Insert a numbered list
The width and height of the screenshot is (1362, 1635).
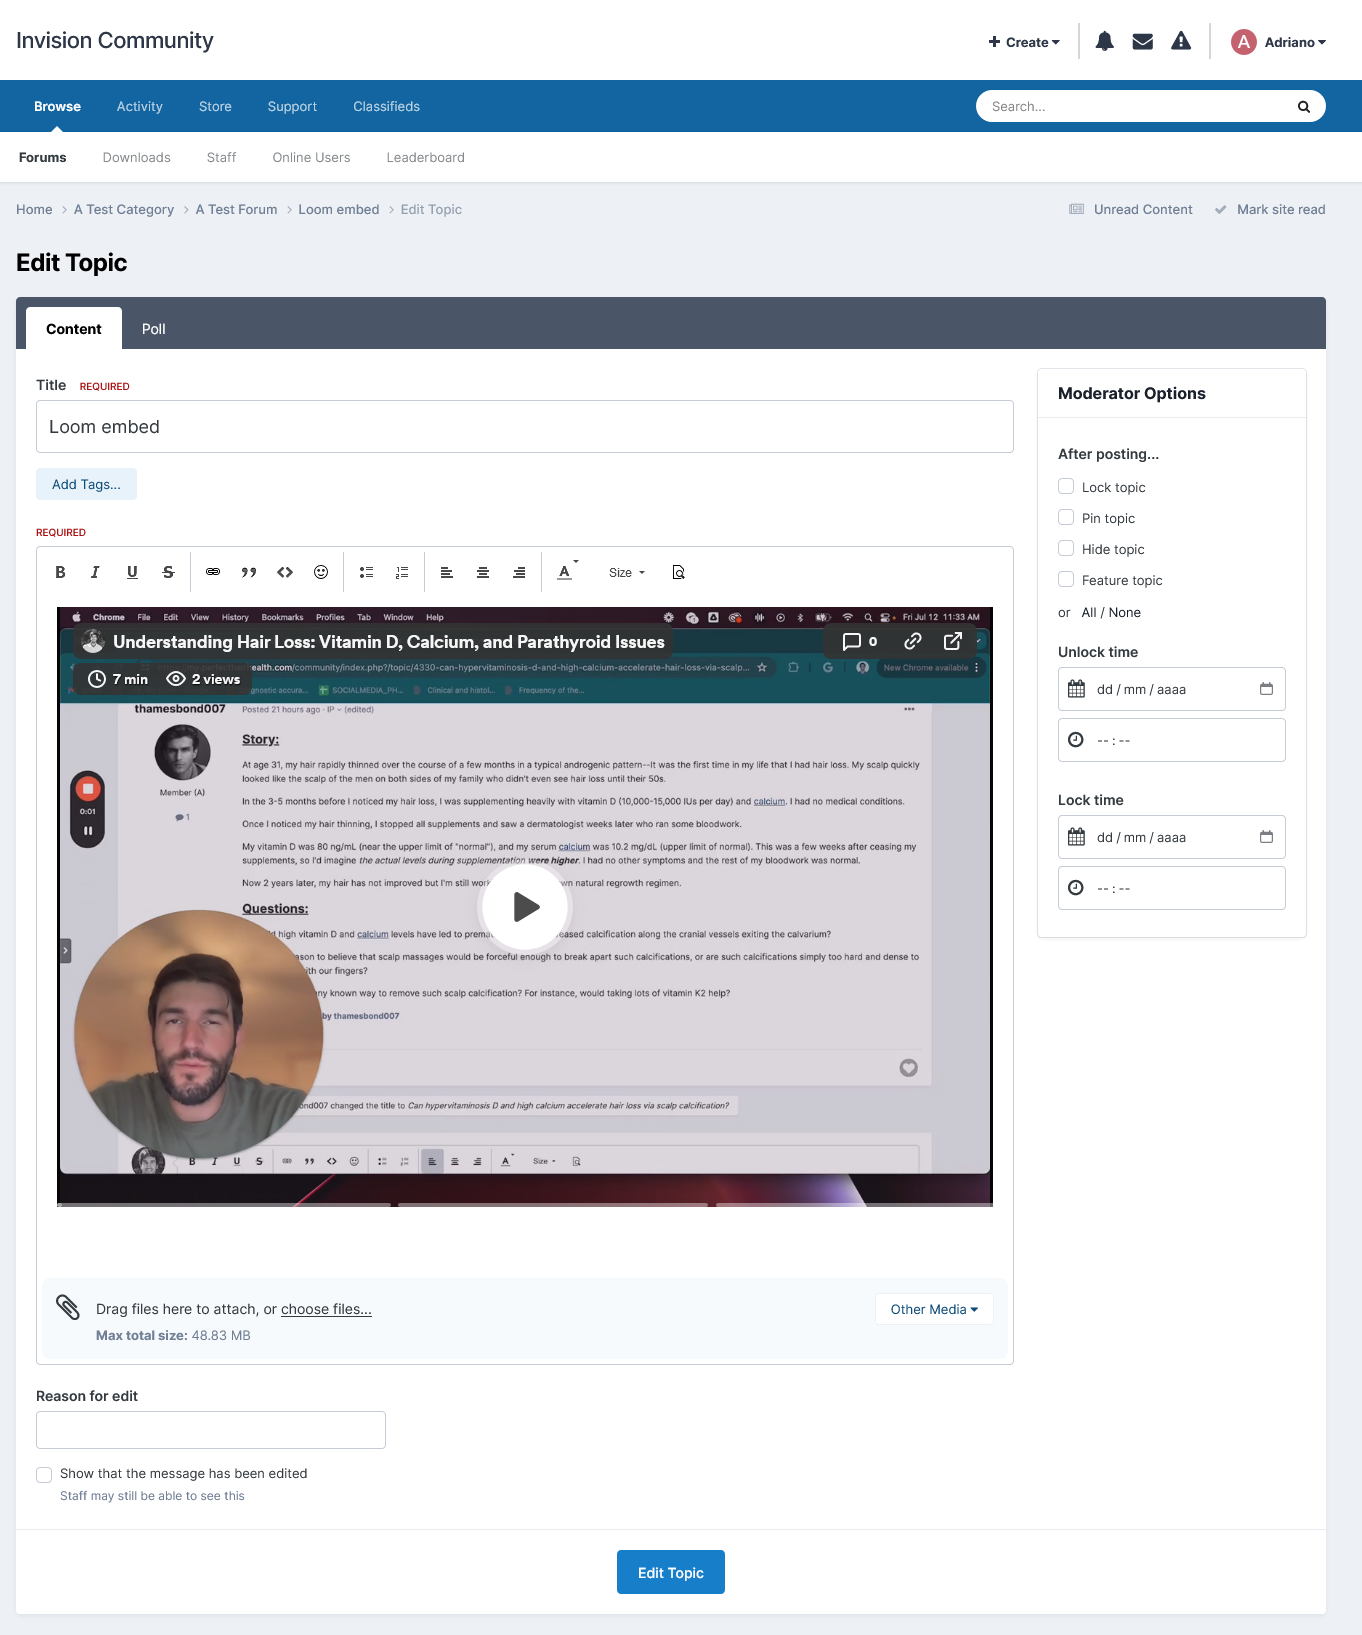coord(402,572)
